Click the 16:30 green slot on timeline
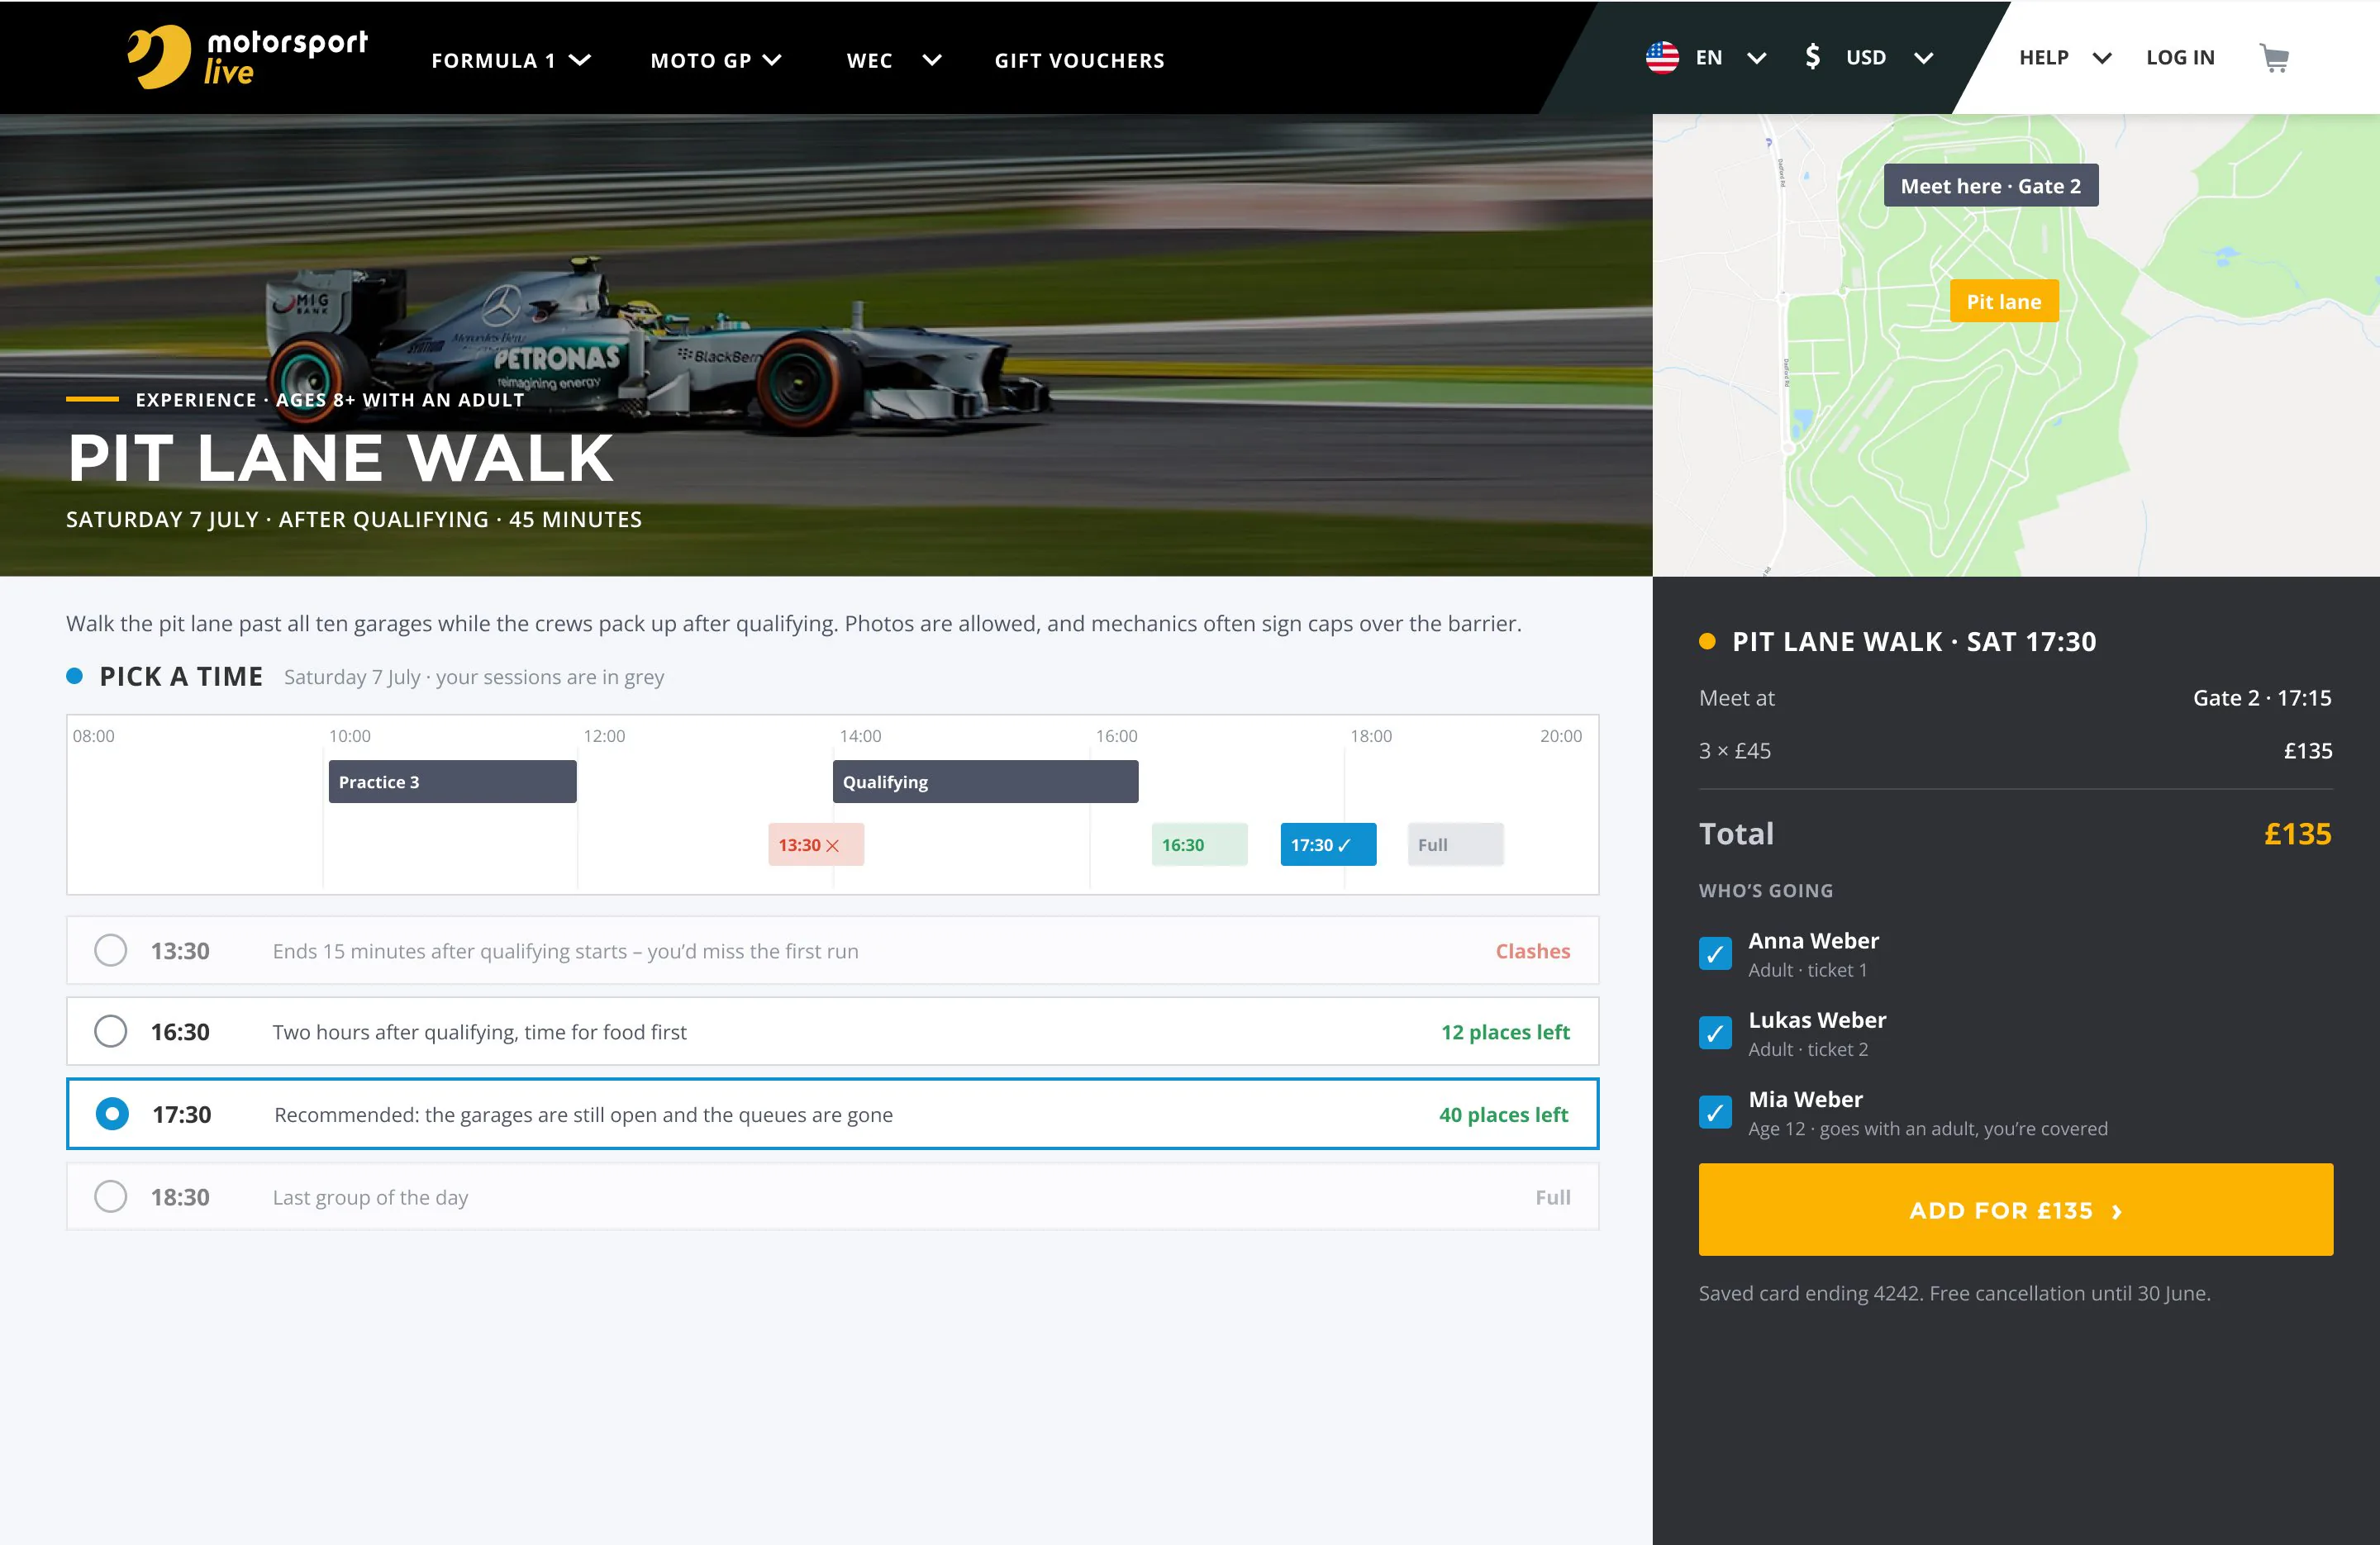 coord(1199,845)
